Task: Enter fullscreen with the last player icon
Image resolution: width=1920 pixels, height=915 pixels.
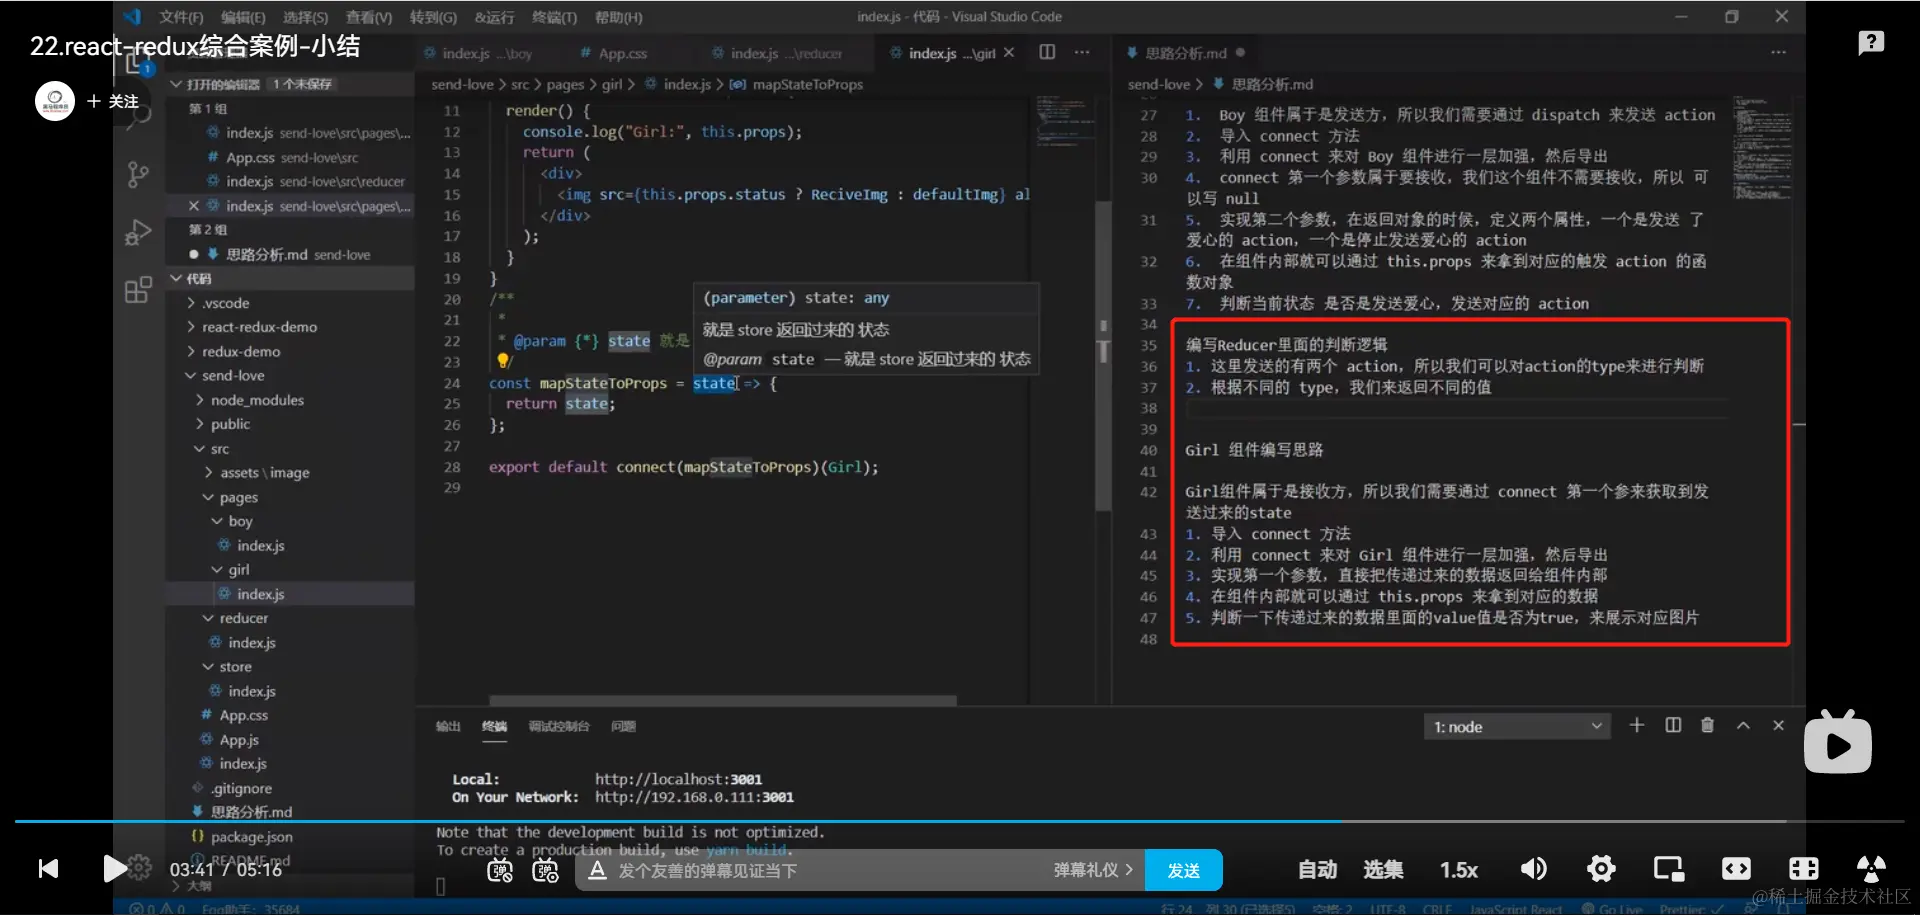Action: [1871, 868]
